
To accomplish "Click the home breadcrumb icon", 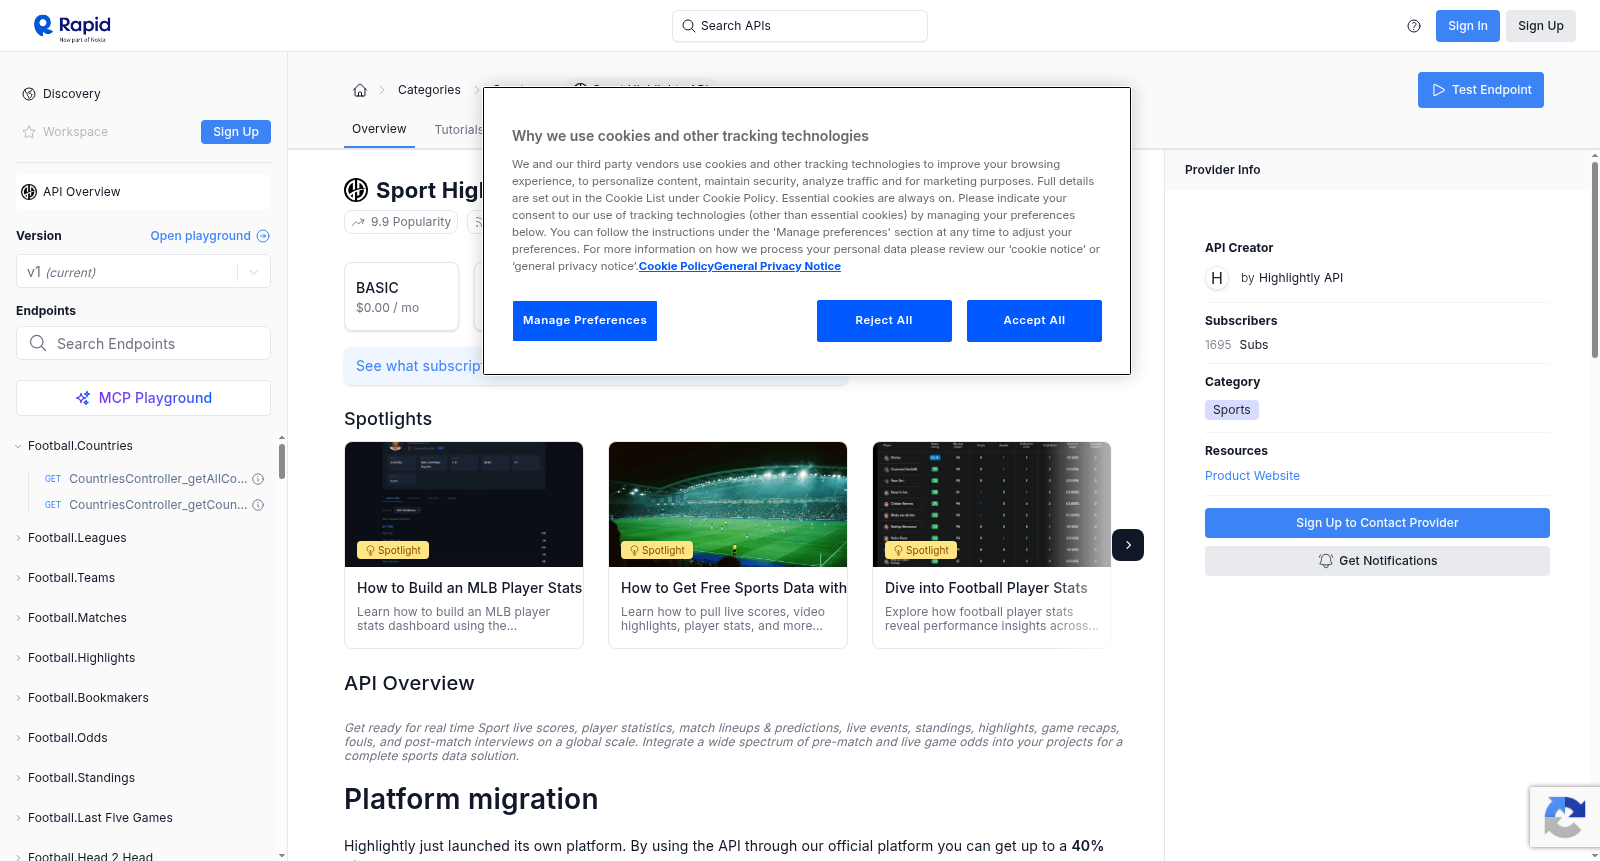I will 360,90.
